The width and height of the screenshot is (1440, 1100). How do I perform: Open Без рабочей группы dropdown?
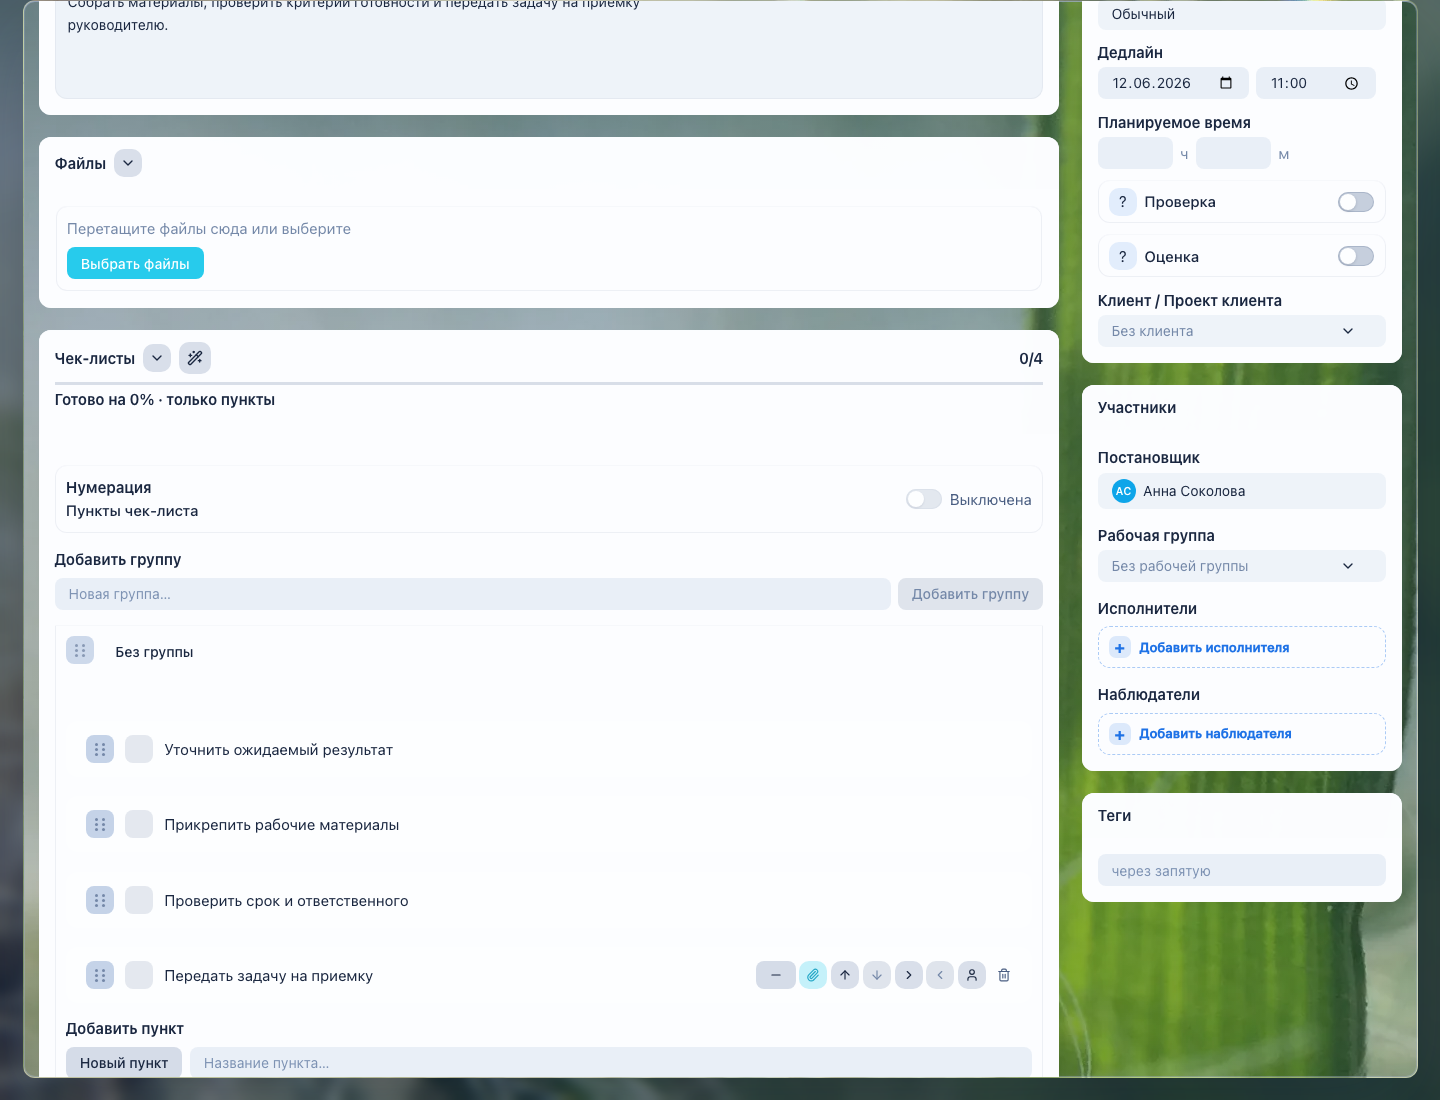[x=1241, y=566]
